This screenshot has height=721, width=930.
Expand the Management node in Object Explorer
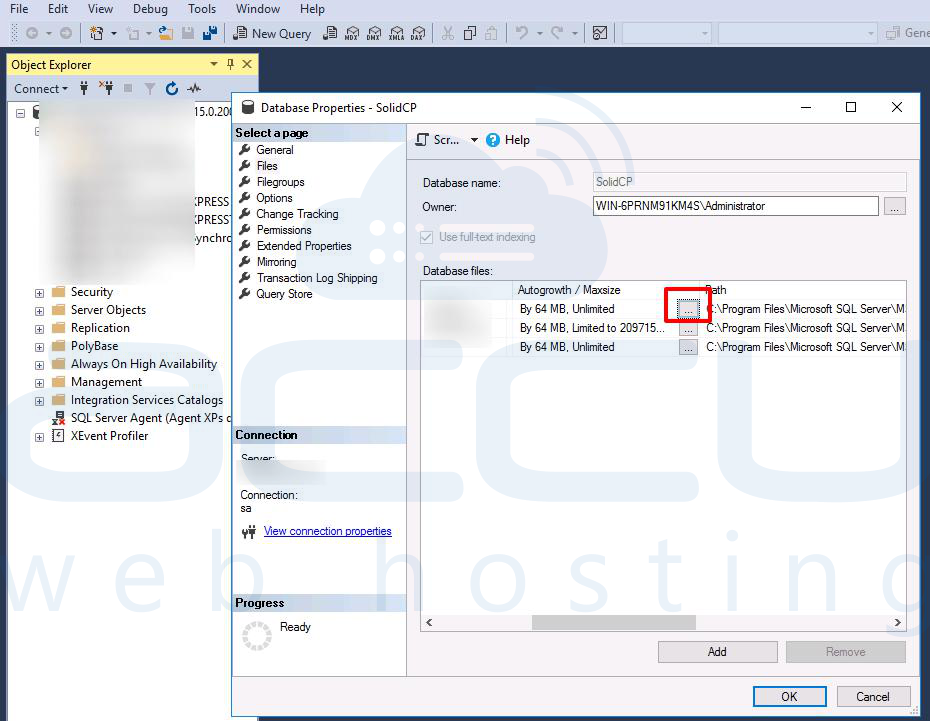coord(39,382)
